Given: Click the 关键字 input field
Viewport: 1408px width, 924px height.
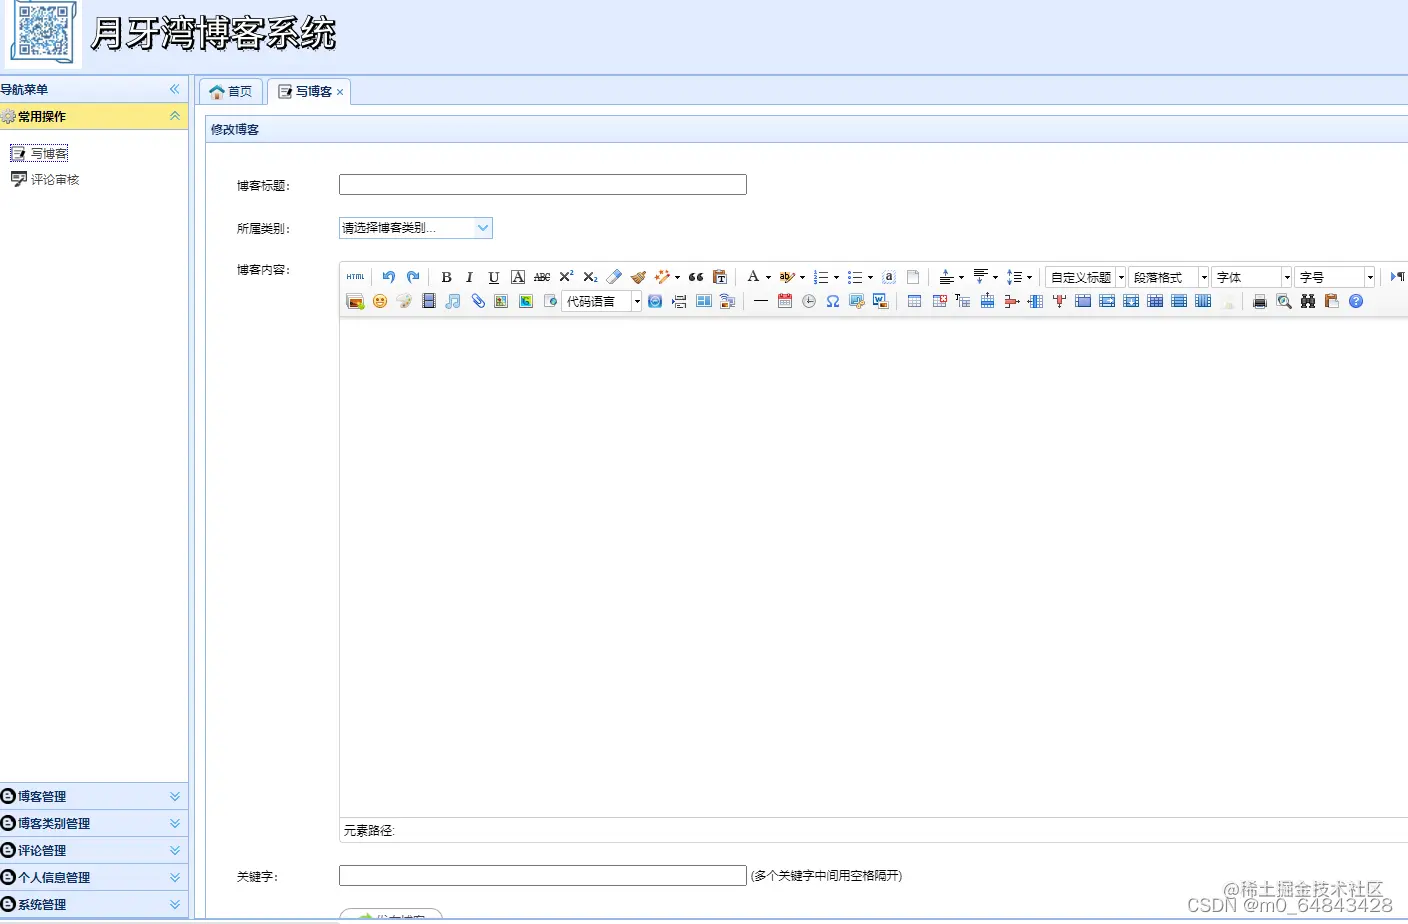Looking at the screenshot, I should (543, 875).
